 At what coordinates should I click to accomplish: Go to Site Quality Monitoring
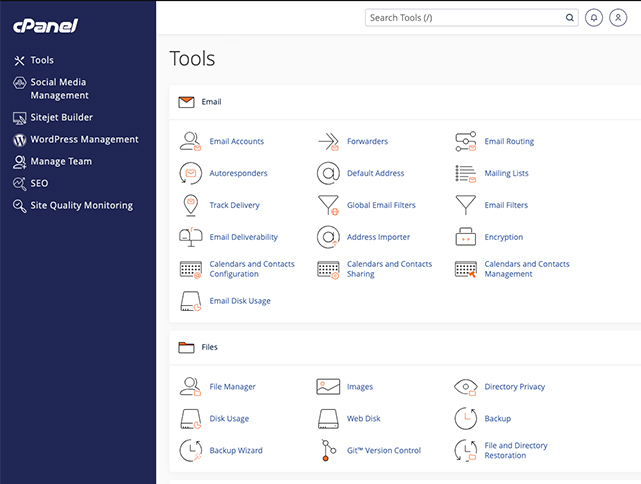click(x=81, y=205)
